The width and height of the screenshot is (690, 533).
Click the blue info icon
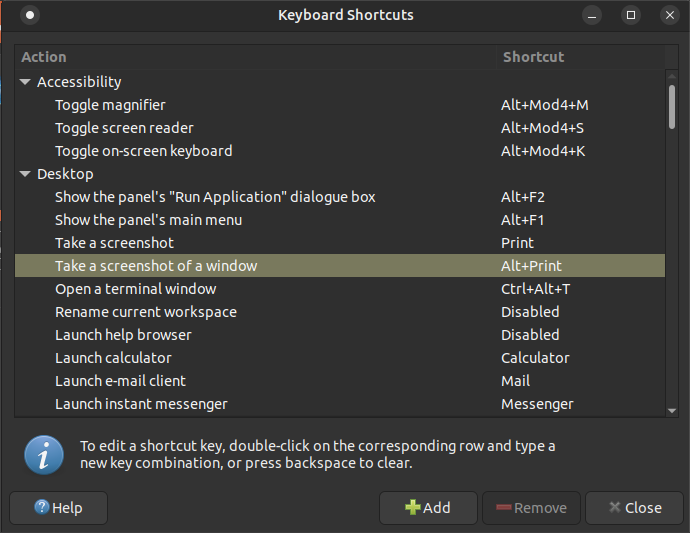[44, 455]
